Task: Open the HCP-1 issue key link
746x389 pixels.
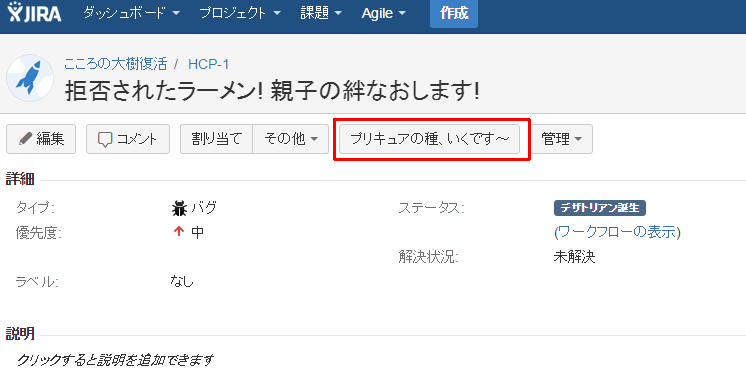Action: point(208,64)
